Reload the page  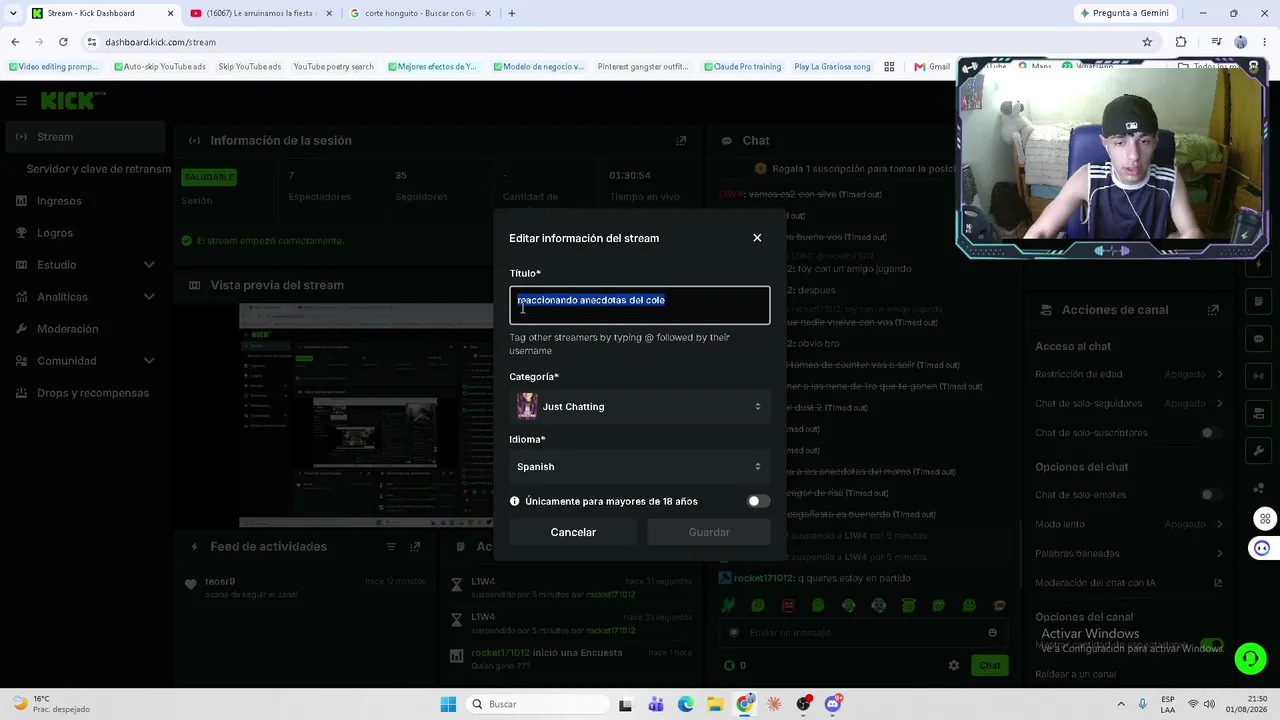63,42
